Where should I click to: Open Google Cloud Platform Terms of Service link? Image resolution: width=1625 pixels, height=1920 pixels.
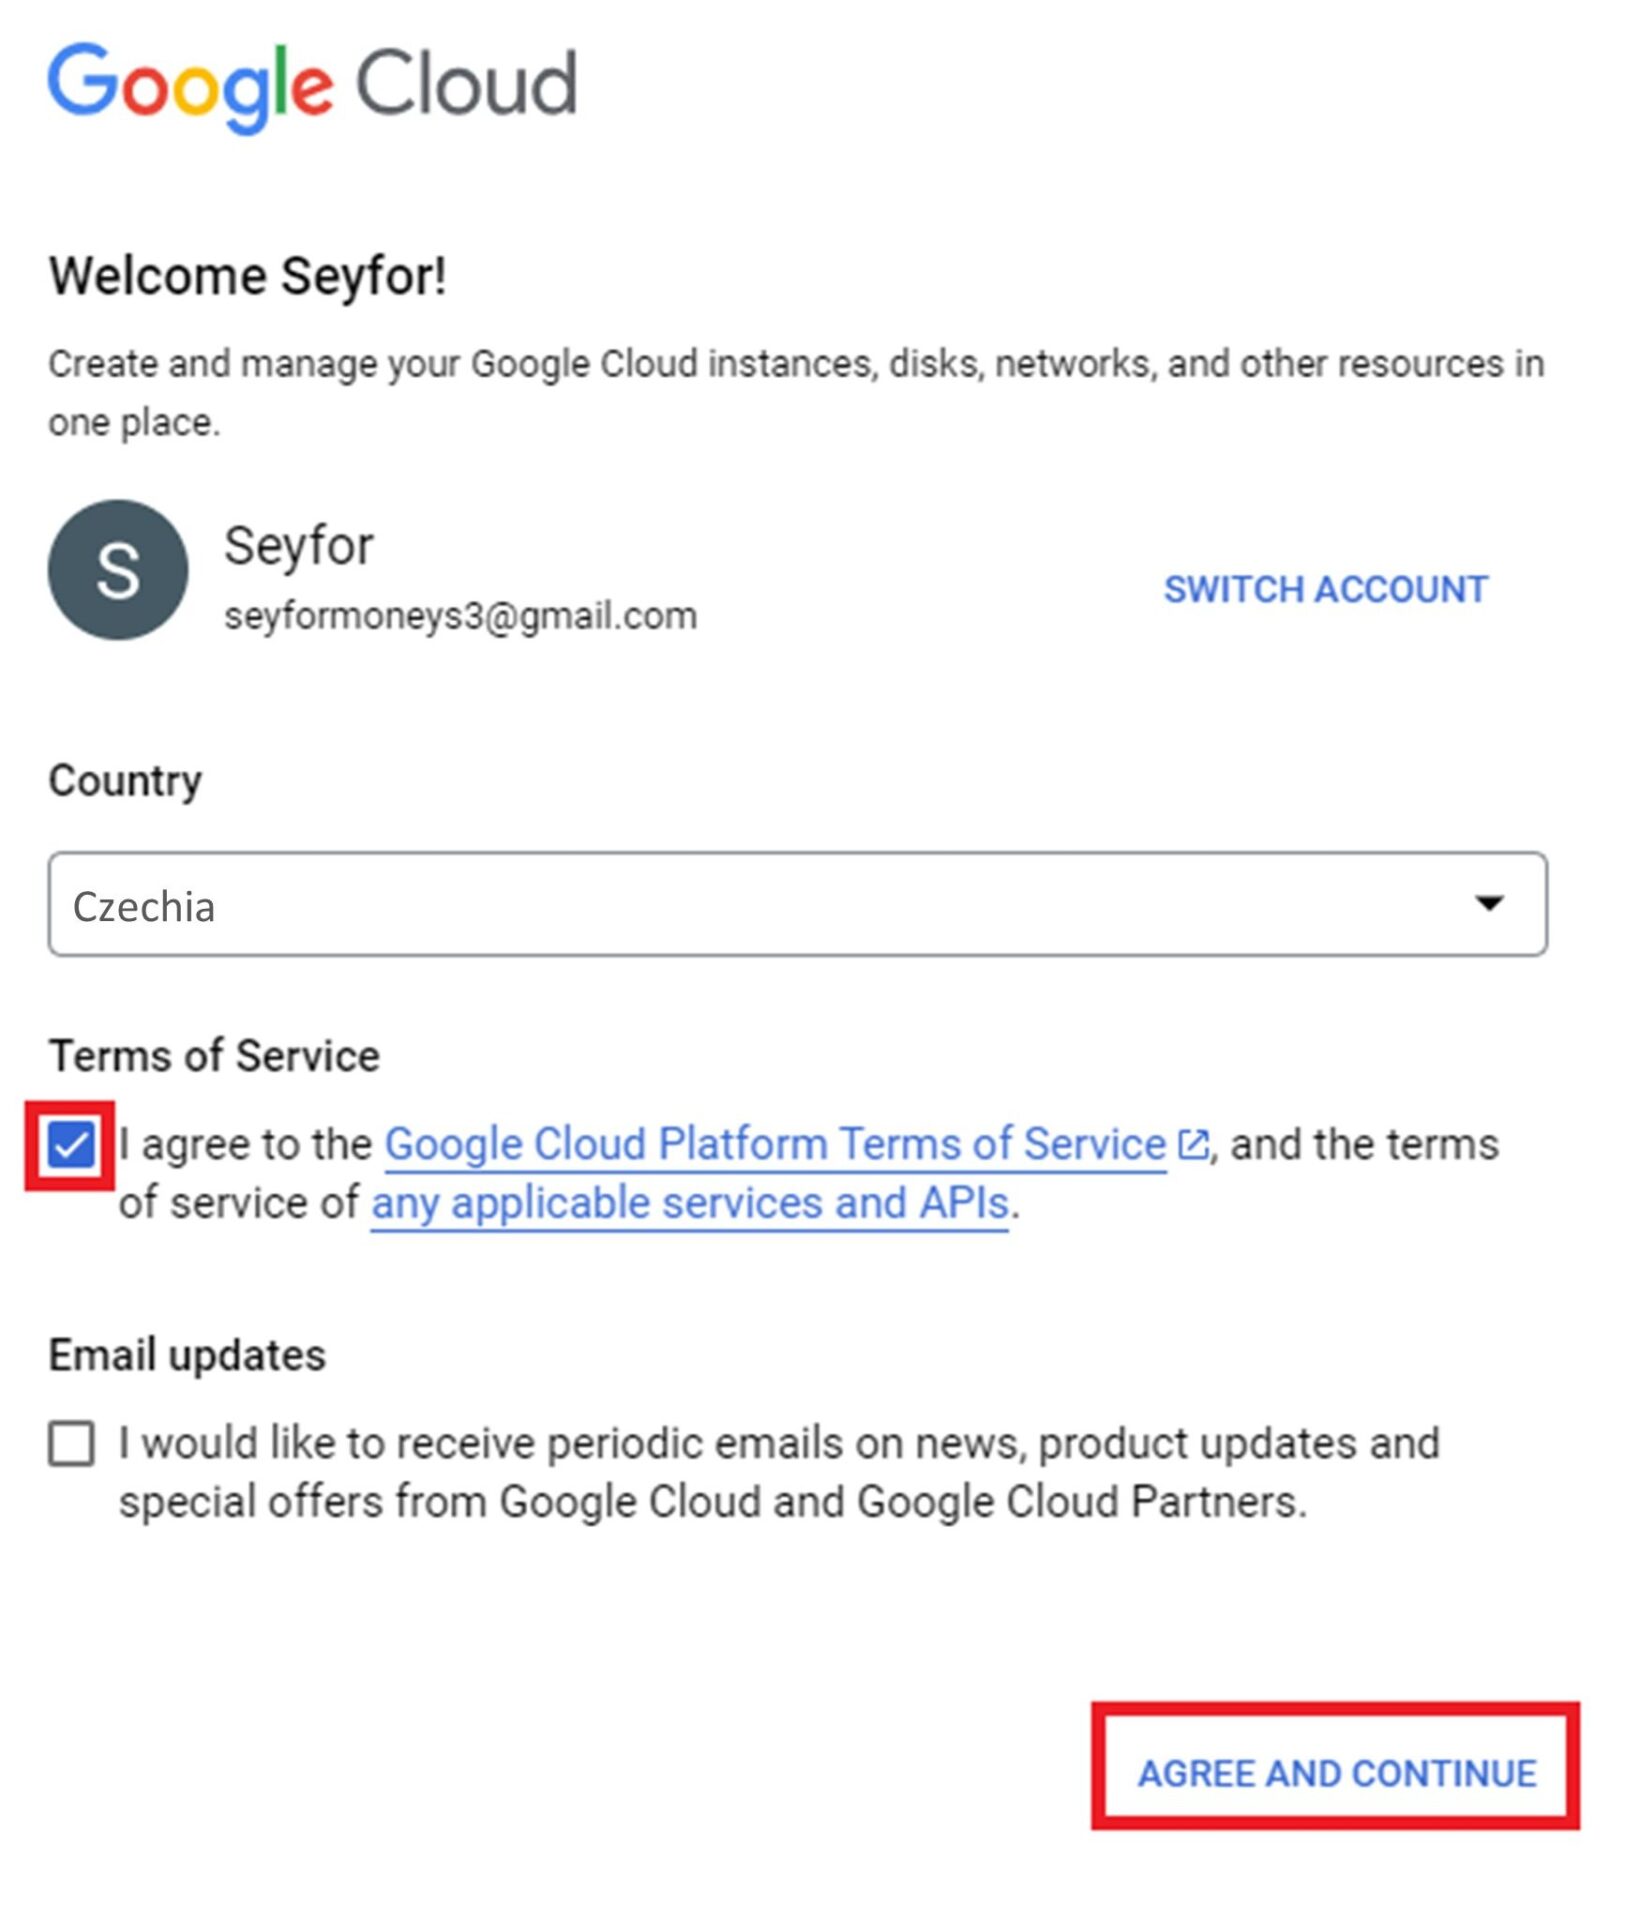point(775,1144)
